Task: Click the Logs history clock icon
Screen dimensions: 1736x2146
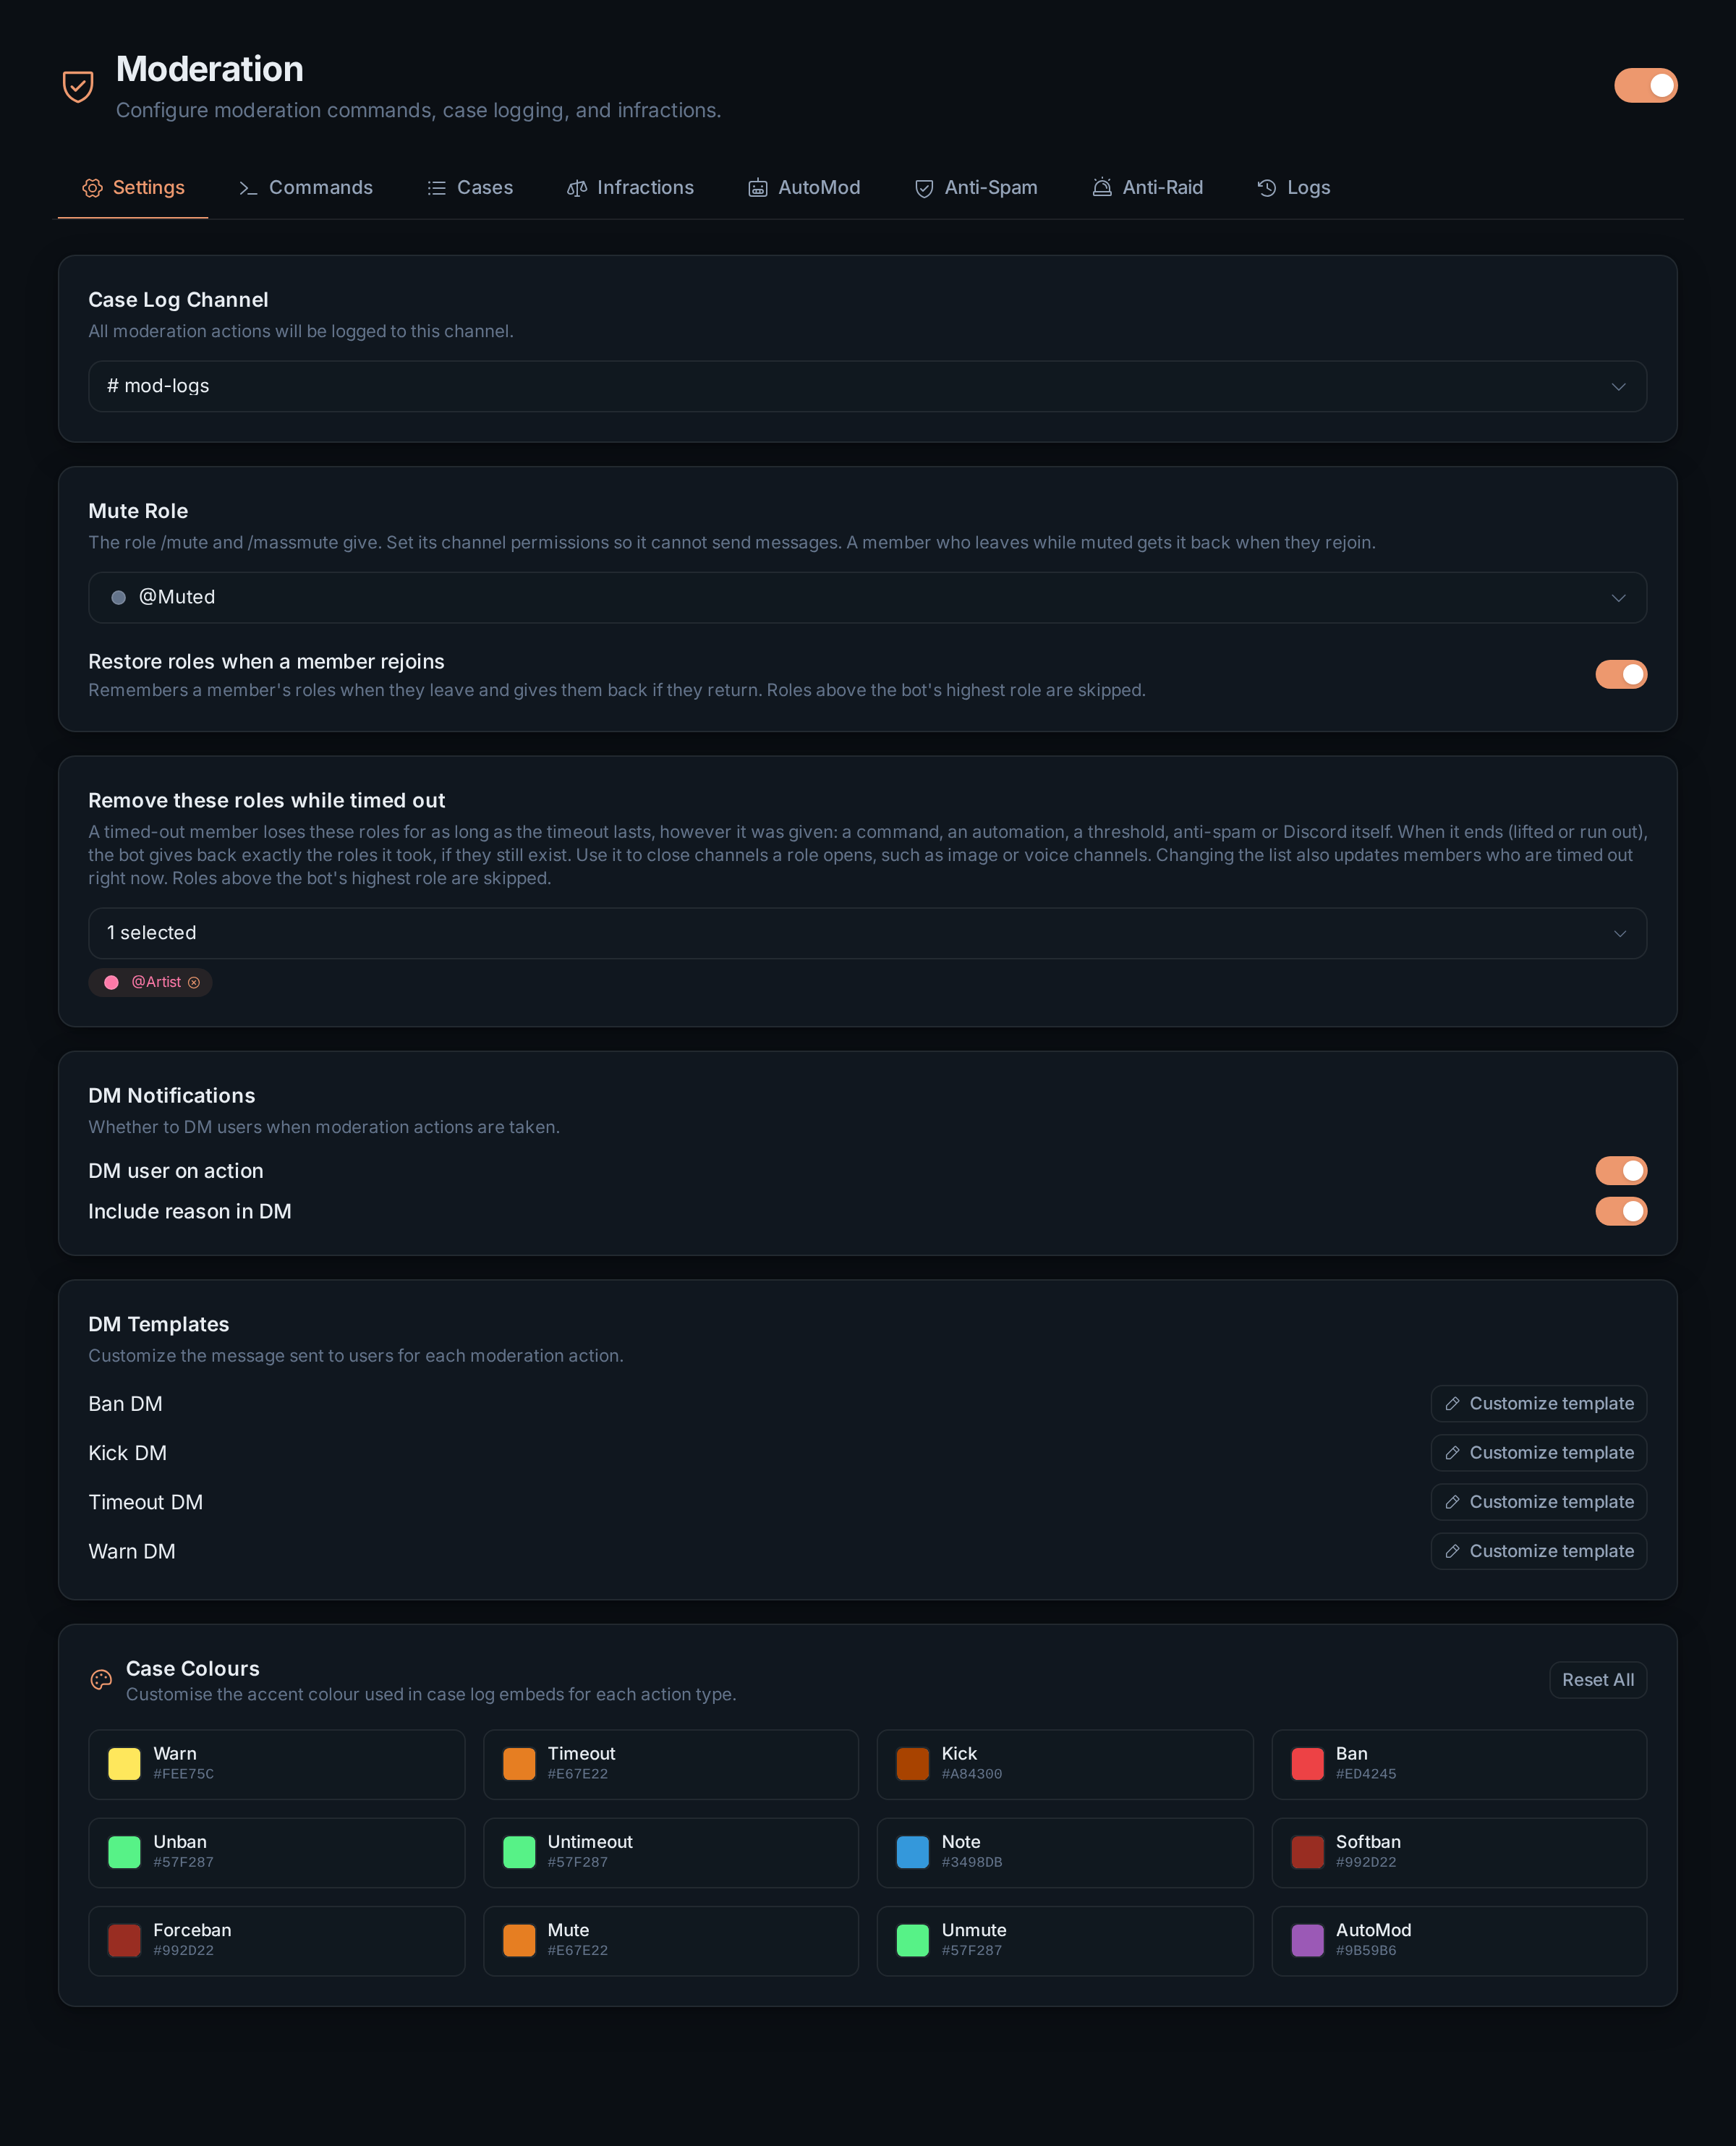Action: [1267, 188]
